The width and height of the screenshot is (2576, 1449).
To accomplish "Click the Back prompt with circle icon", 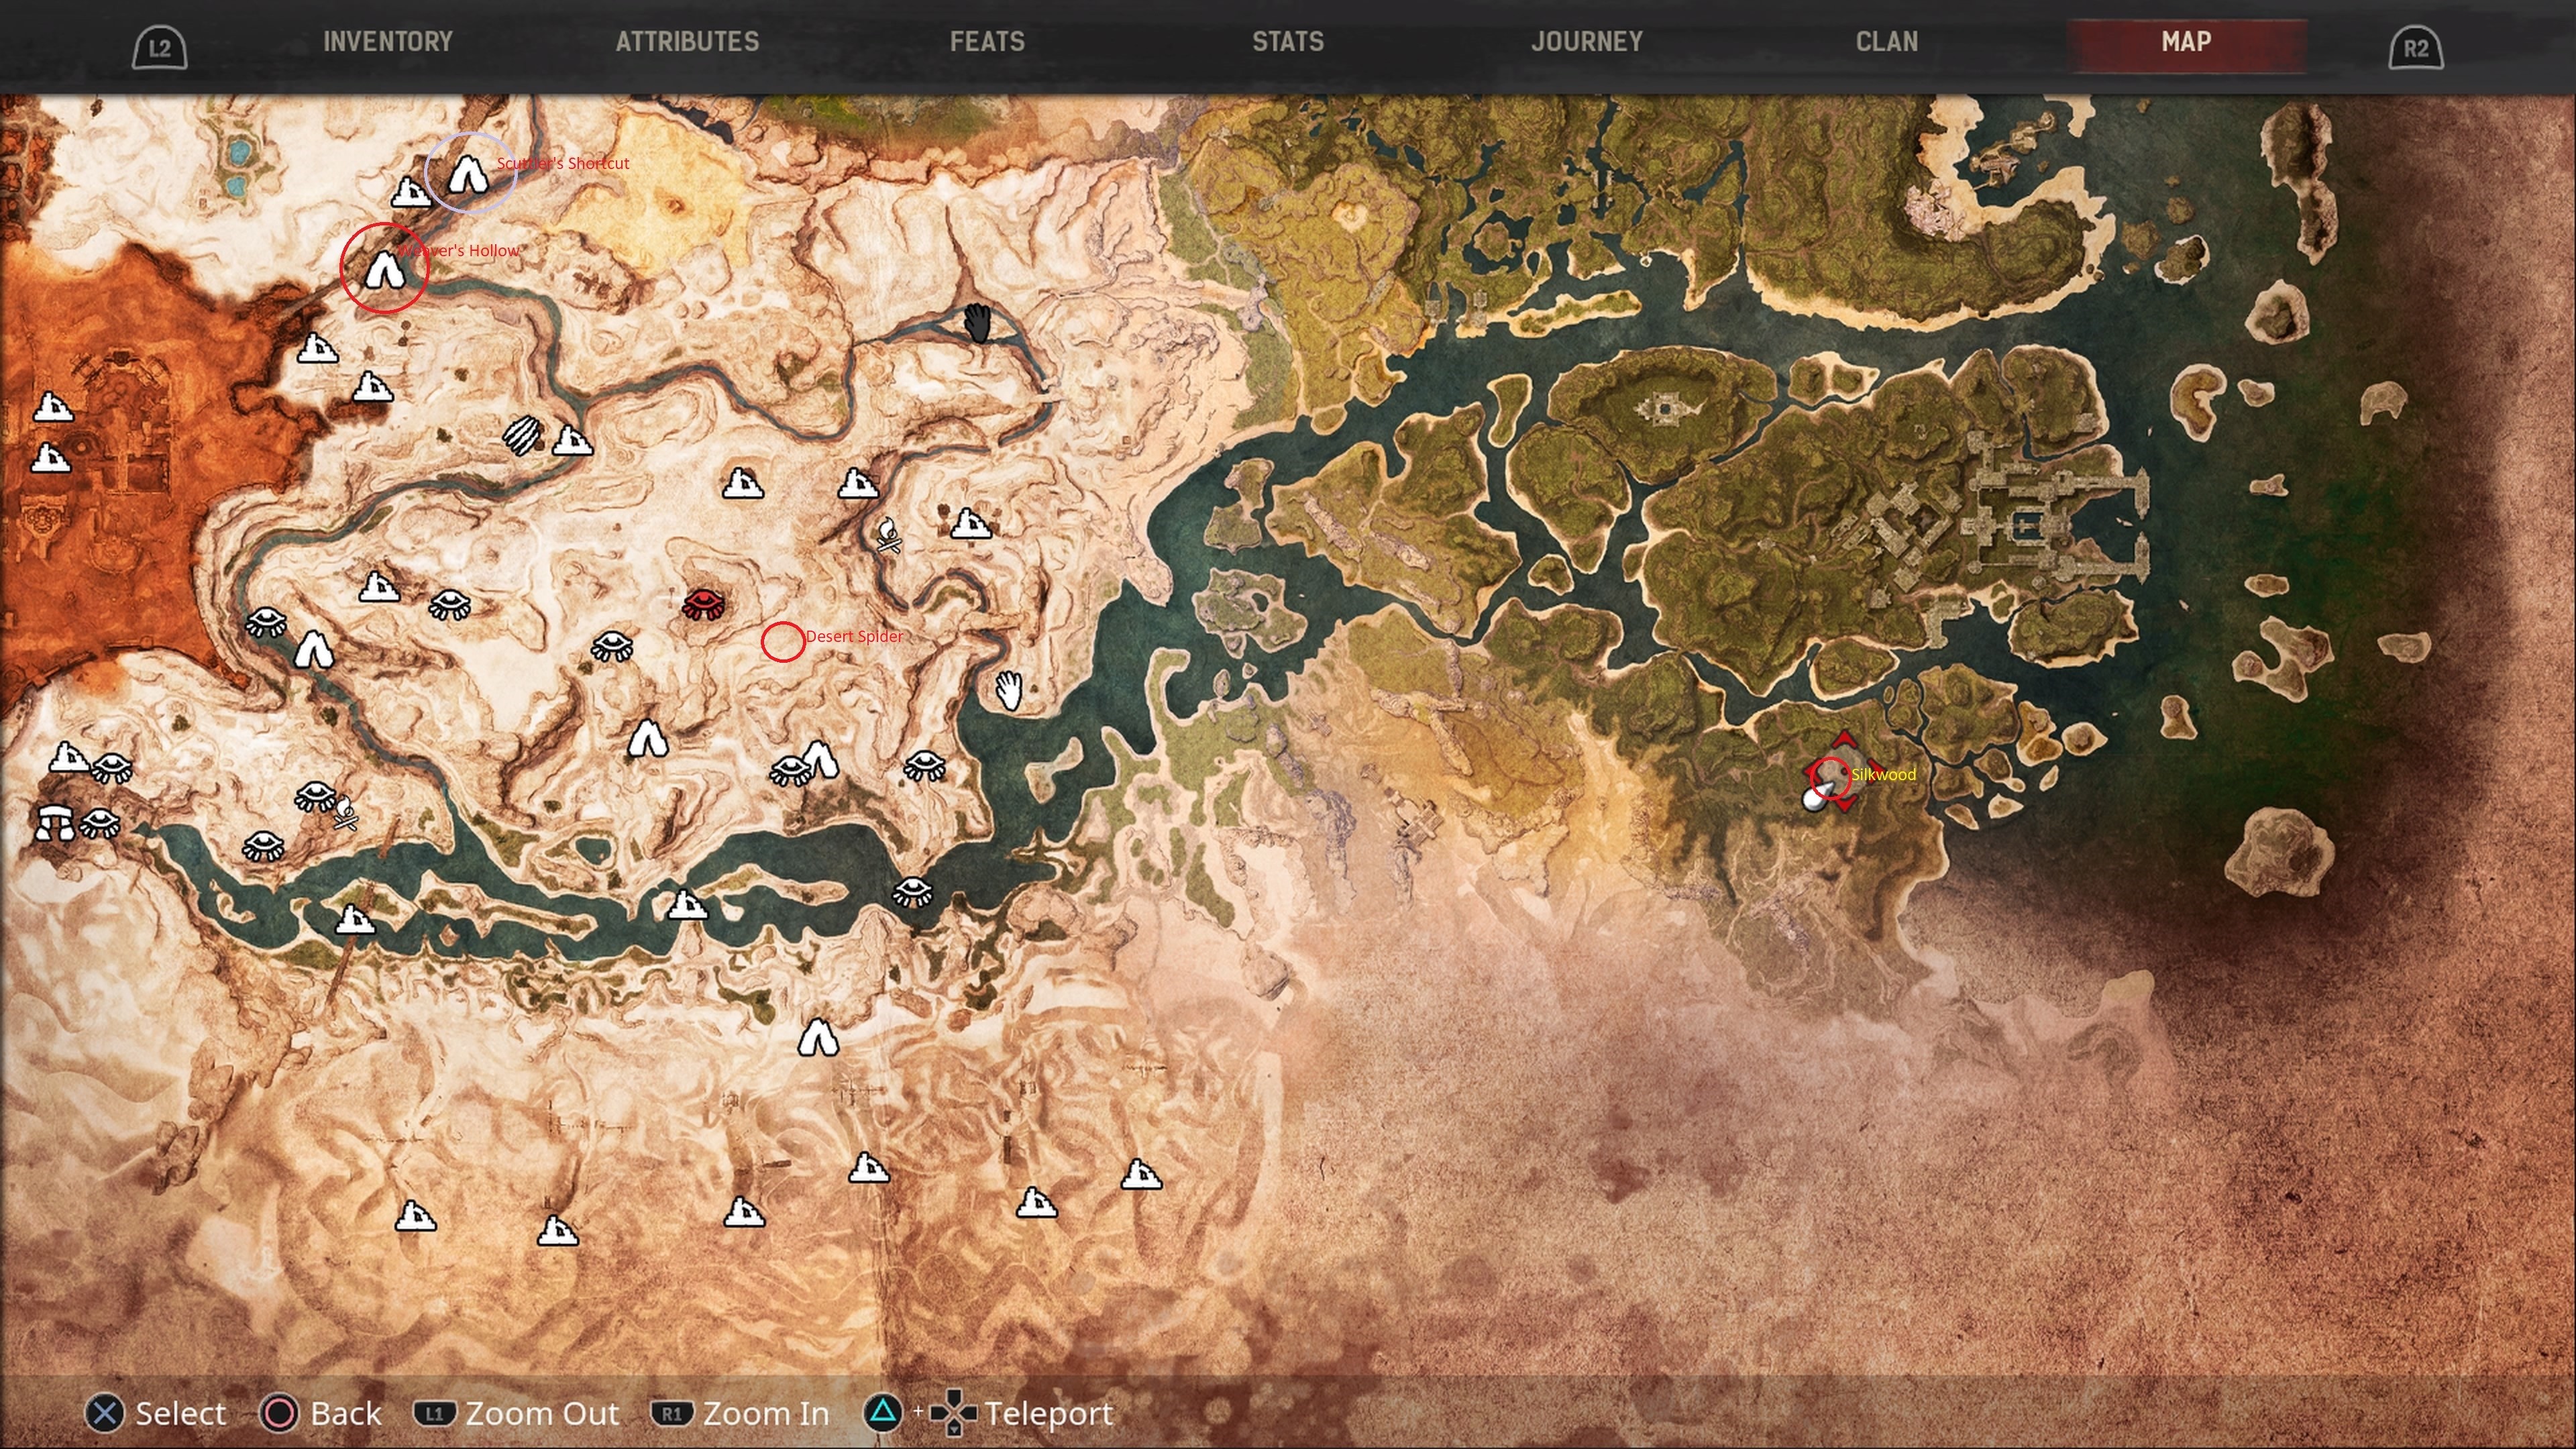I will [x=321, y=1413].
